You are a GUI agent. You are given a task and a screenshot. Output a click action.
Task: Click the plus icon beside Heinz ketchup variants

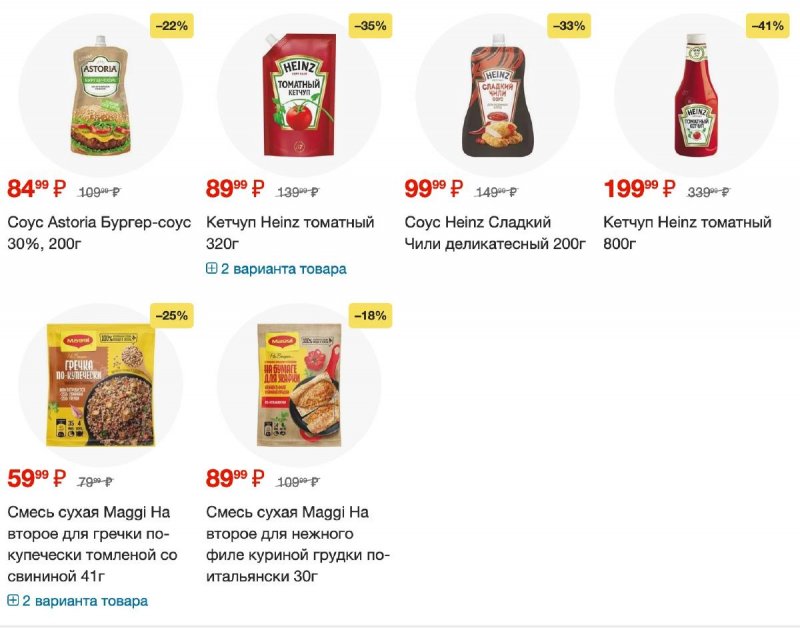tap(211, 268)
